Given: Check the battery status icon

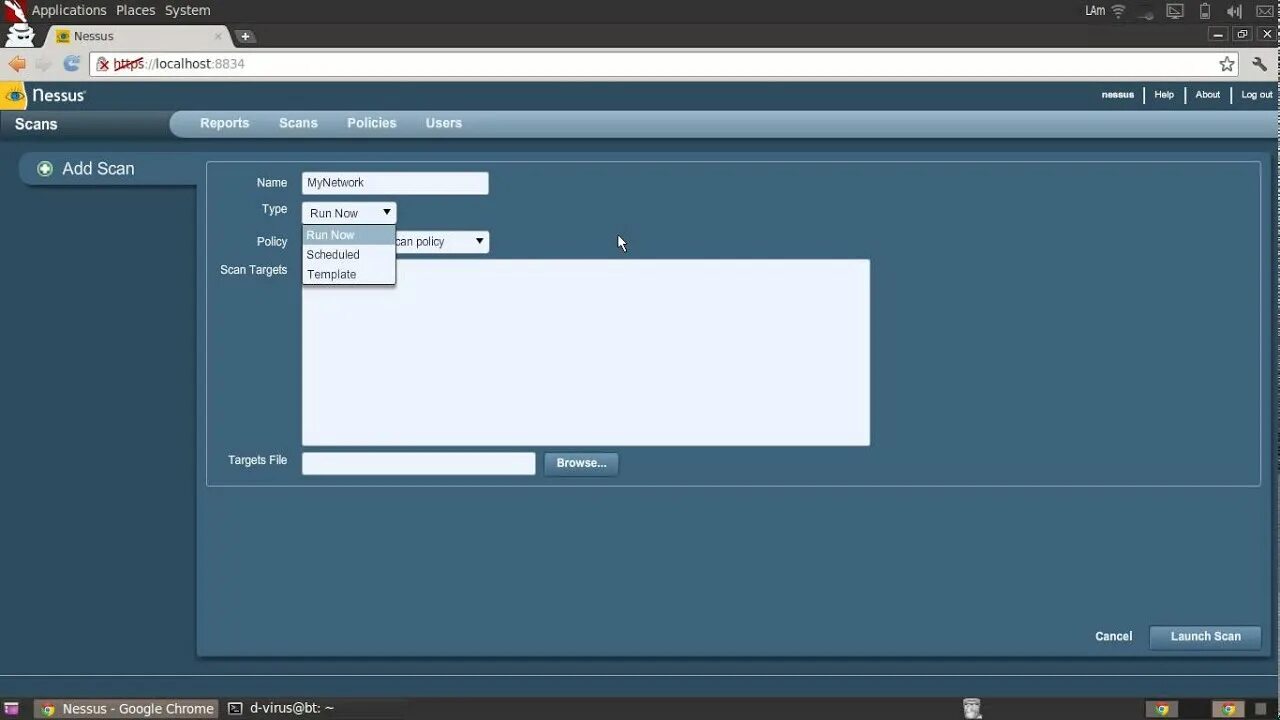Looking at the screenshot, I should [x=1205, y=11].
